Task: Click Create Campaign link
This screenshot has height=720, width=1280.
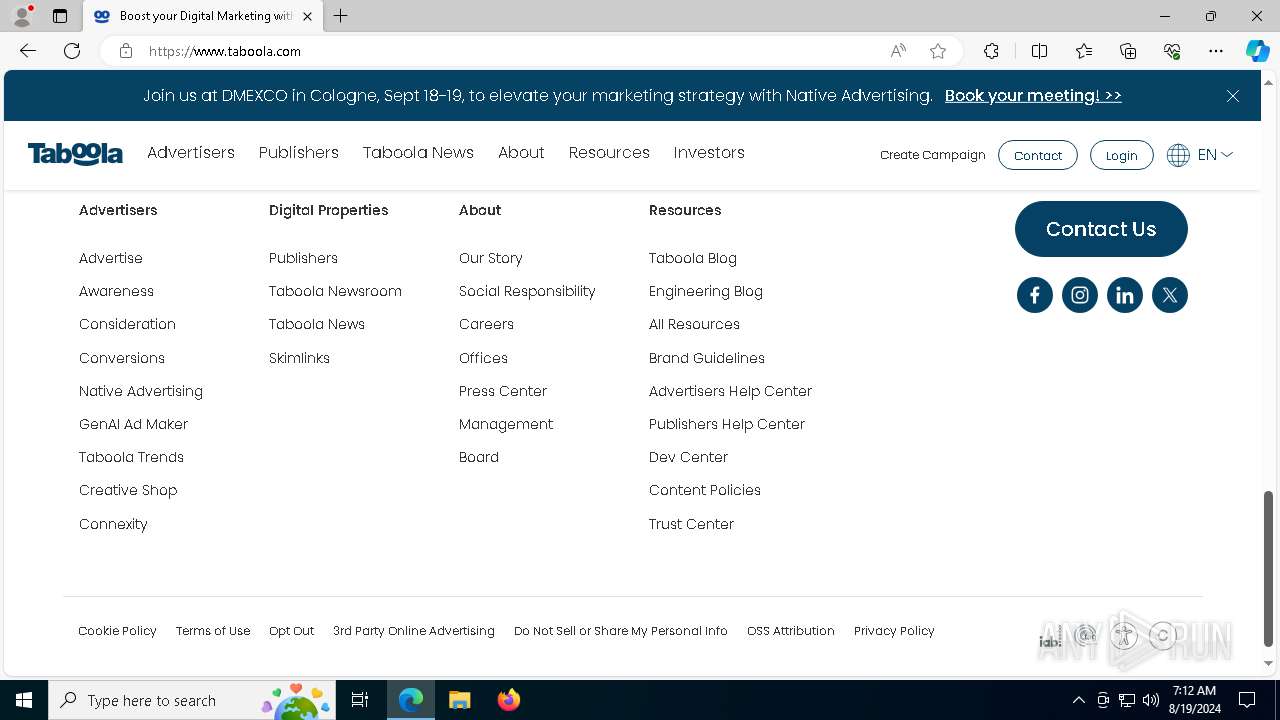Action: [x=933, y=155]
